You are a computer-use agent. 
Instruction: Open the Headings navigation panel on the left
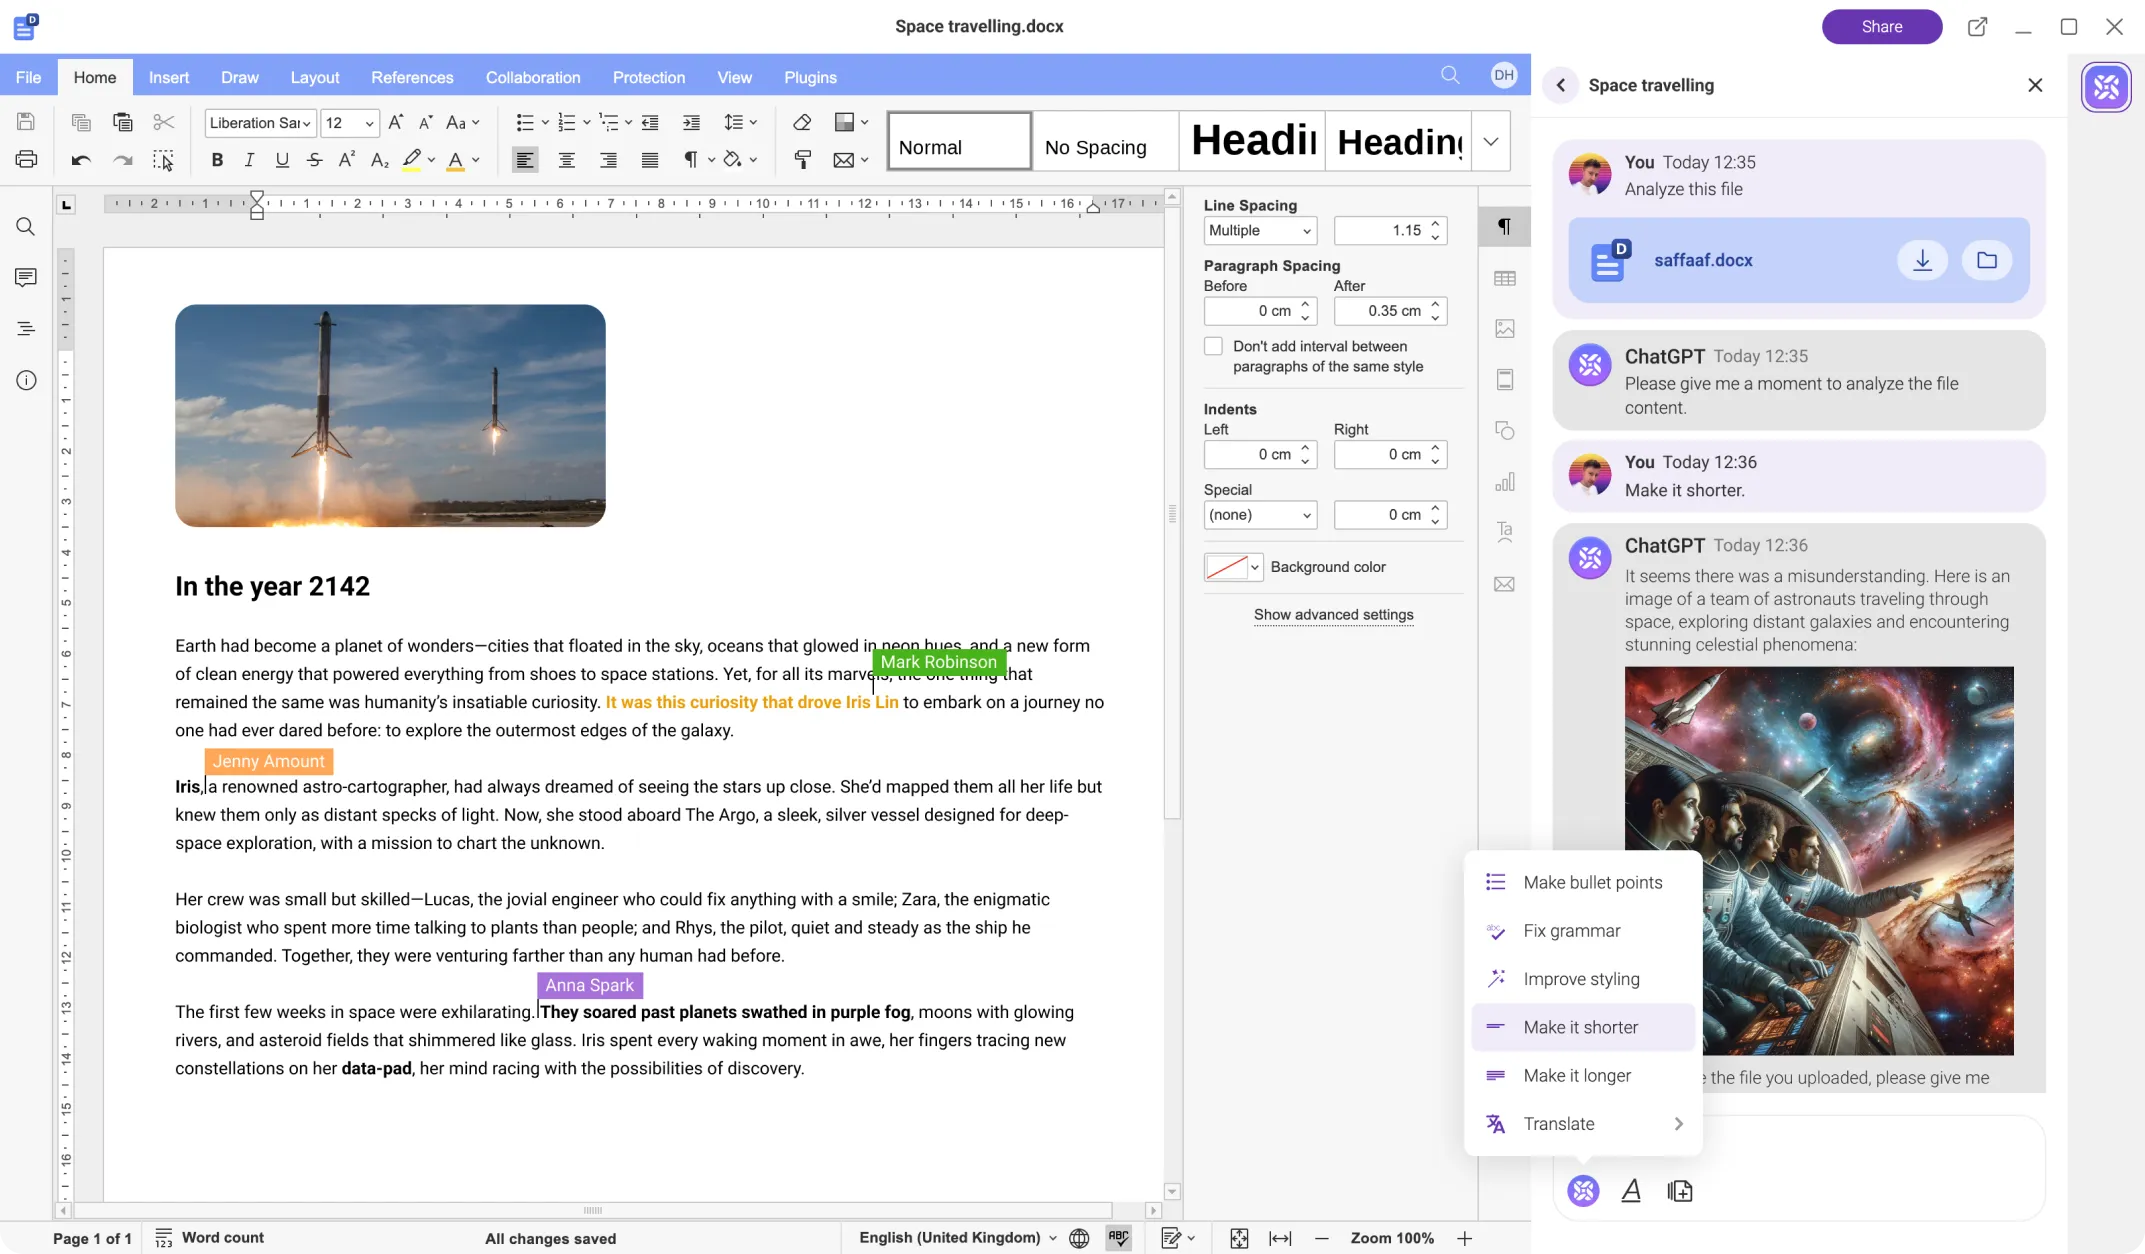click(x=25, y=328)
